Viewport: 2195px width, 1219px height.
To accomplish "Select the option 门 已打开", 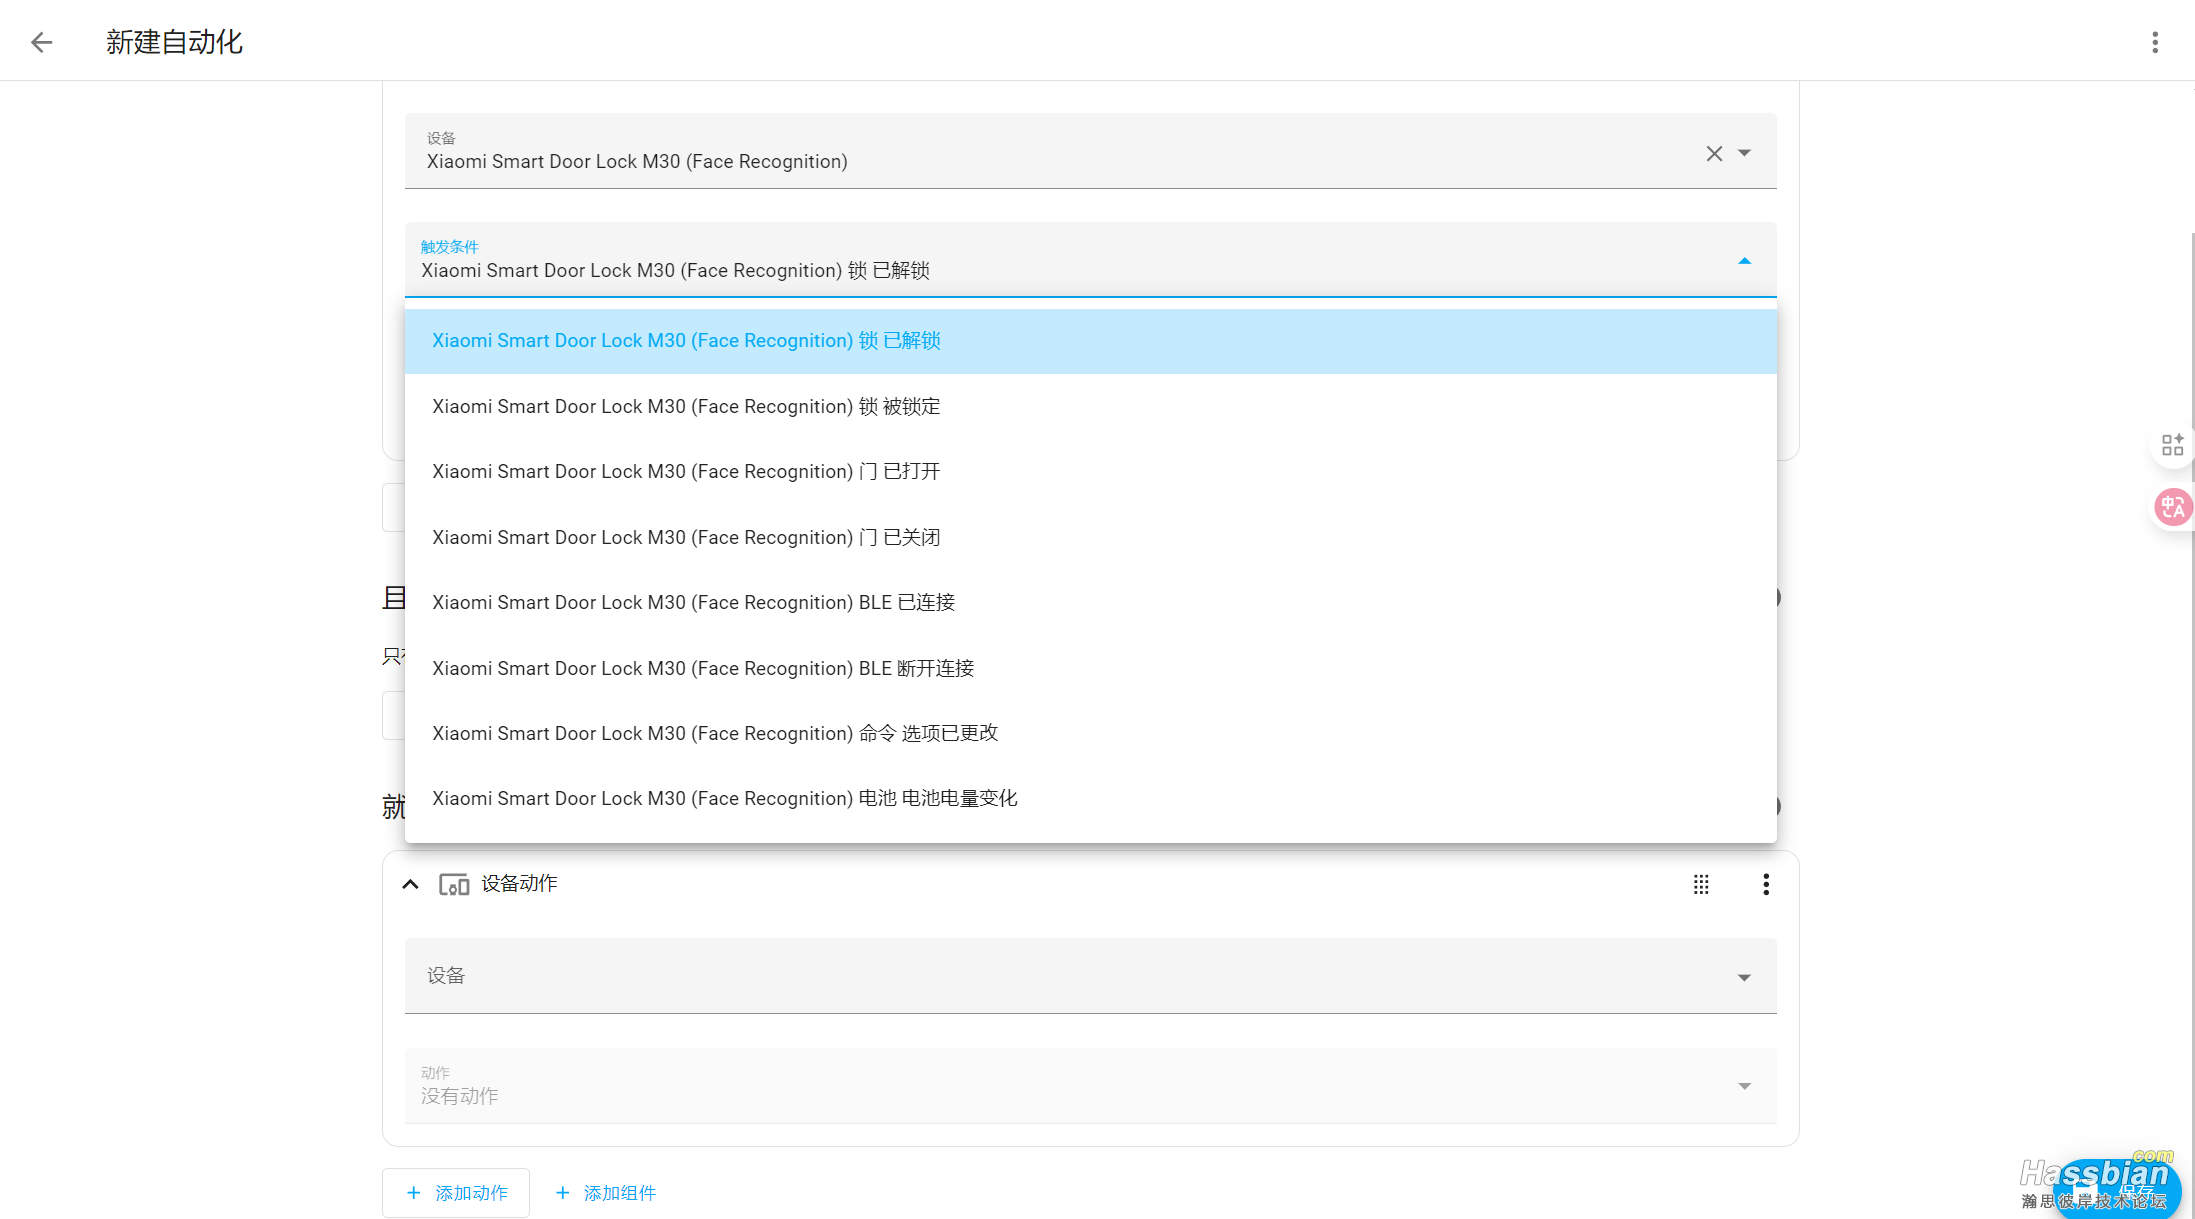I will click(1091, 471).
